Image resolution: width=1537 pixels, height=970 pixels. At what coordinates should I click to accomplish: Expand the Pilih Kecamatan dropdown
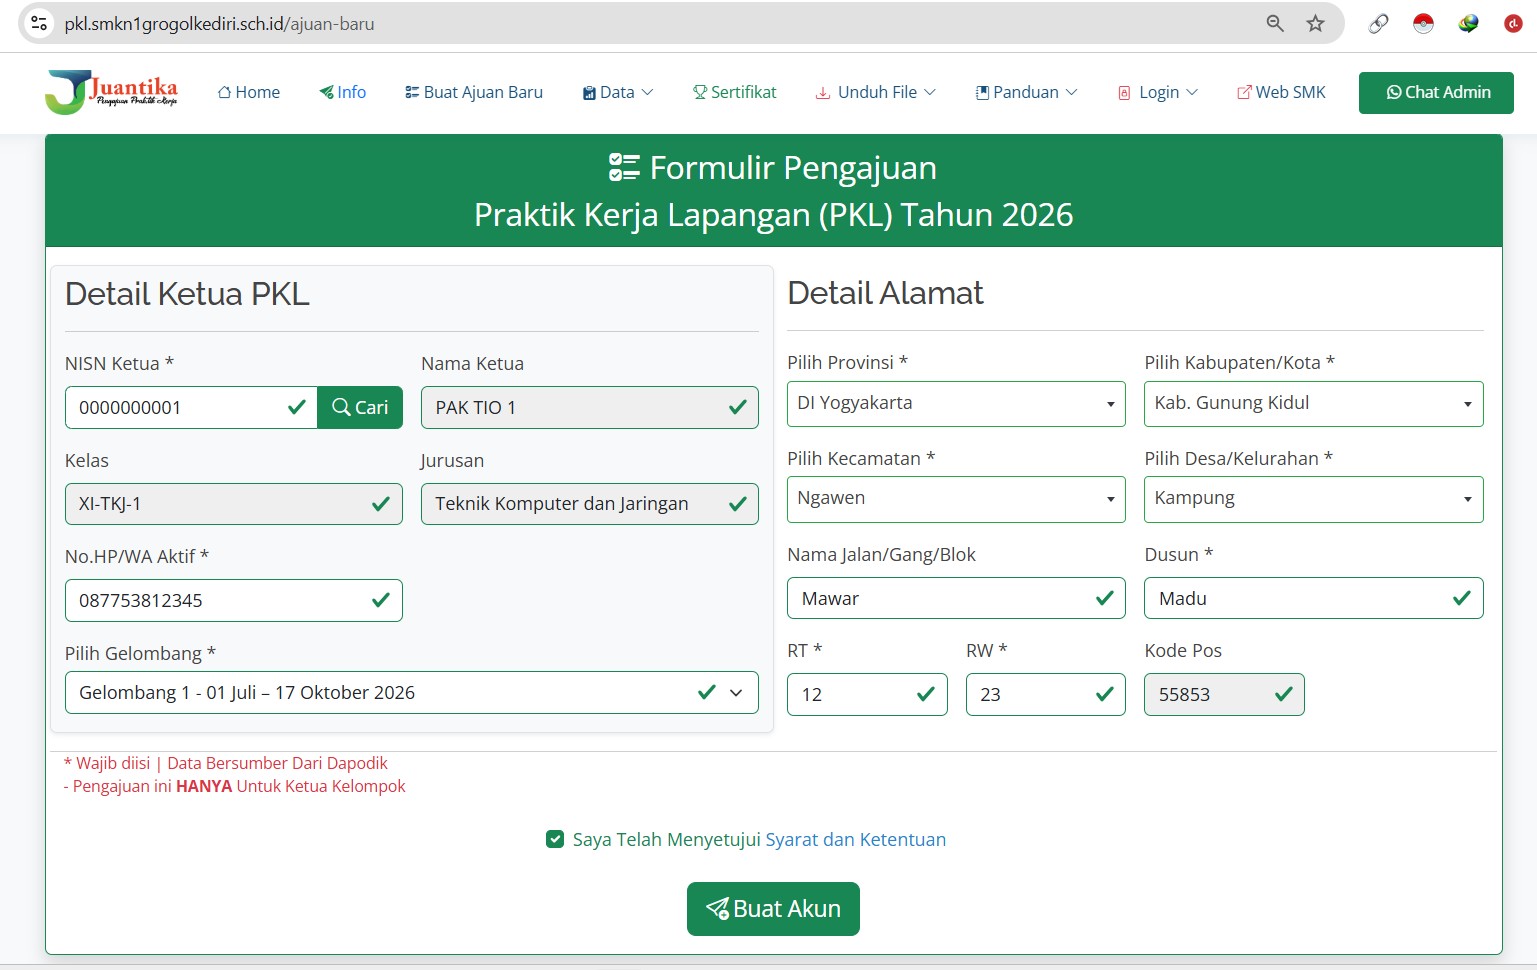point(956,499)
